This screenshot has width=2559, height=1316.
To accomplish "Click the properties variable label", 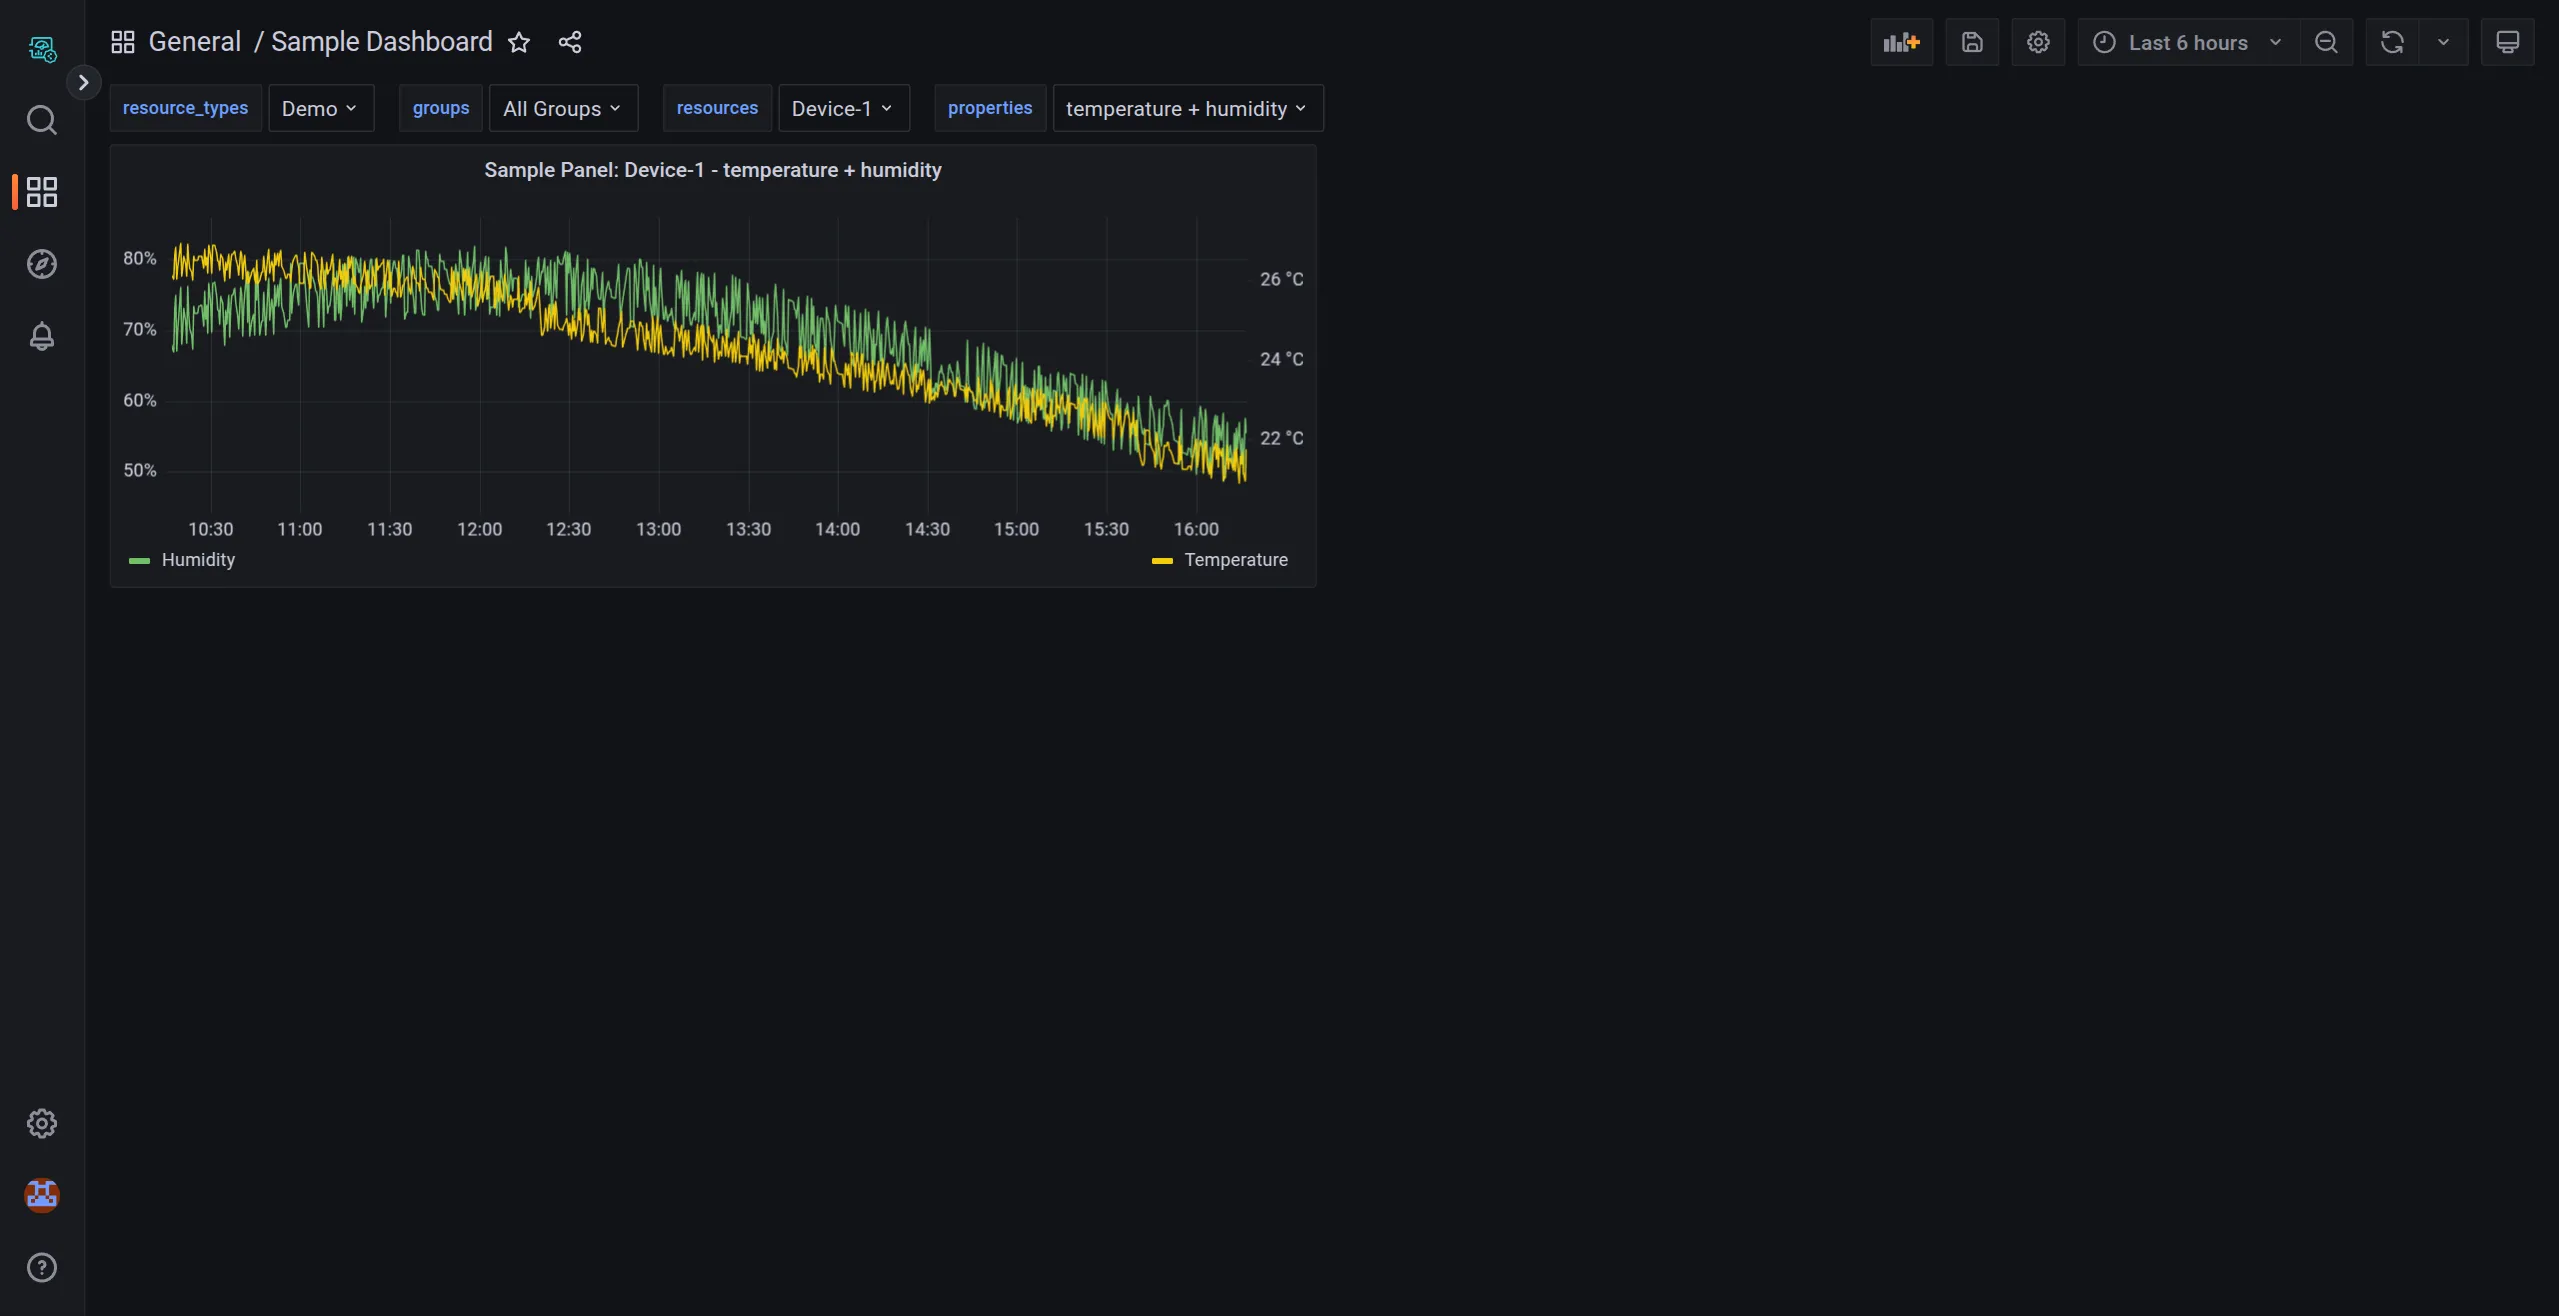I will click(x=990, y=108).
